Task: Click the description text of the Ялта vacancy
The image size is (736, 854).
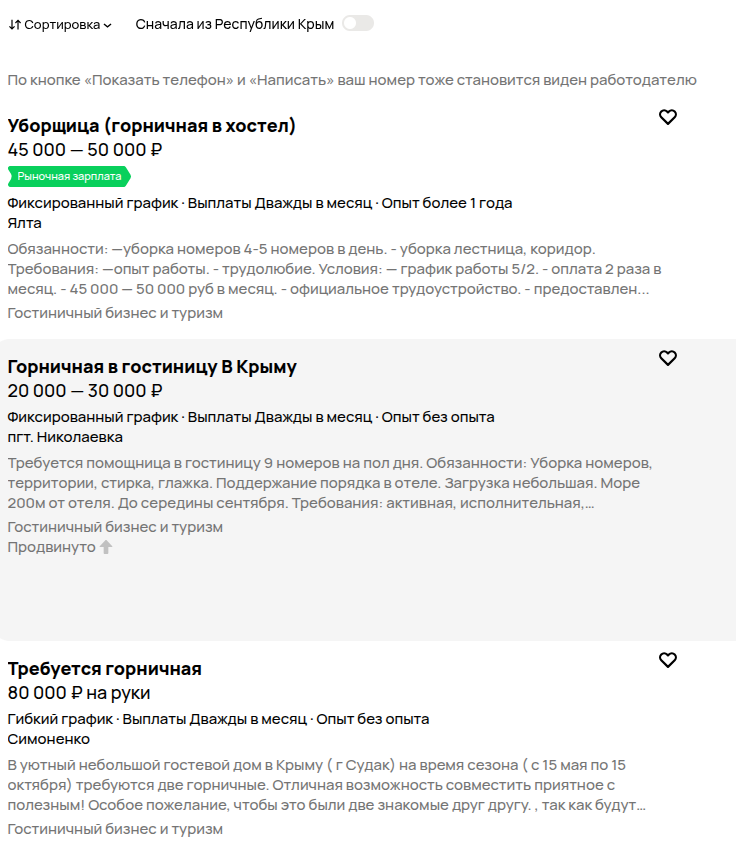Action: [x=334, y=269]
